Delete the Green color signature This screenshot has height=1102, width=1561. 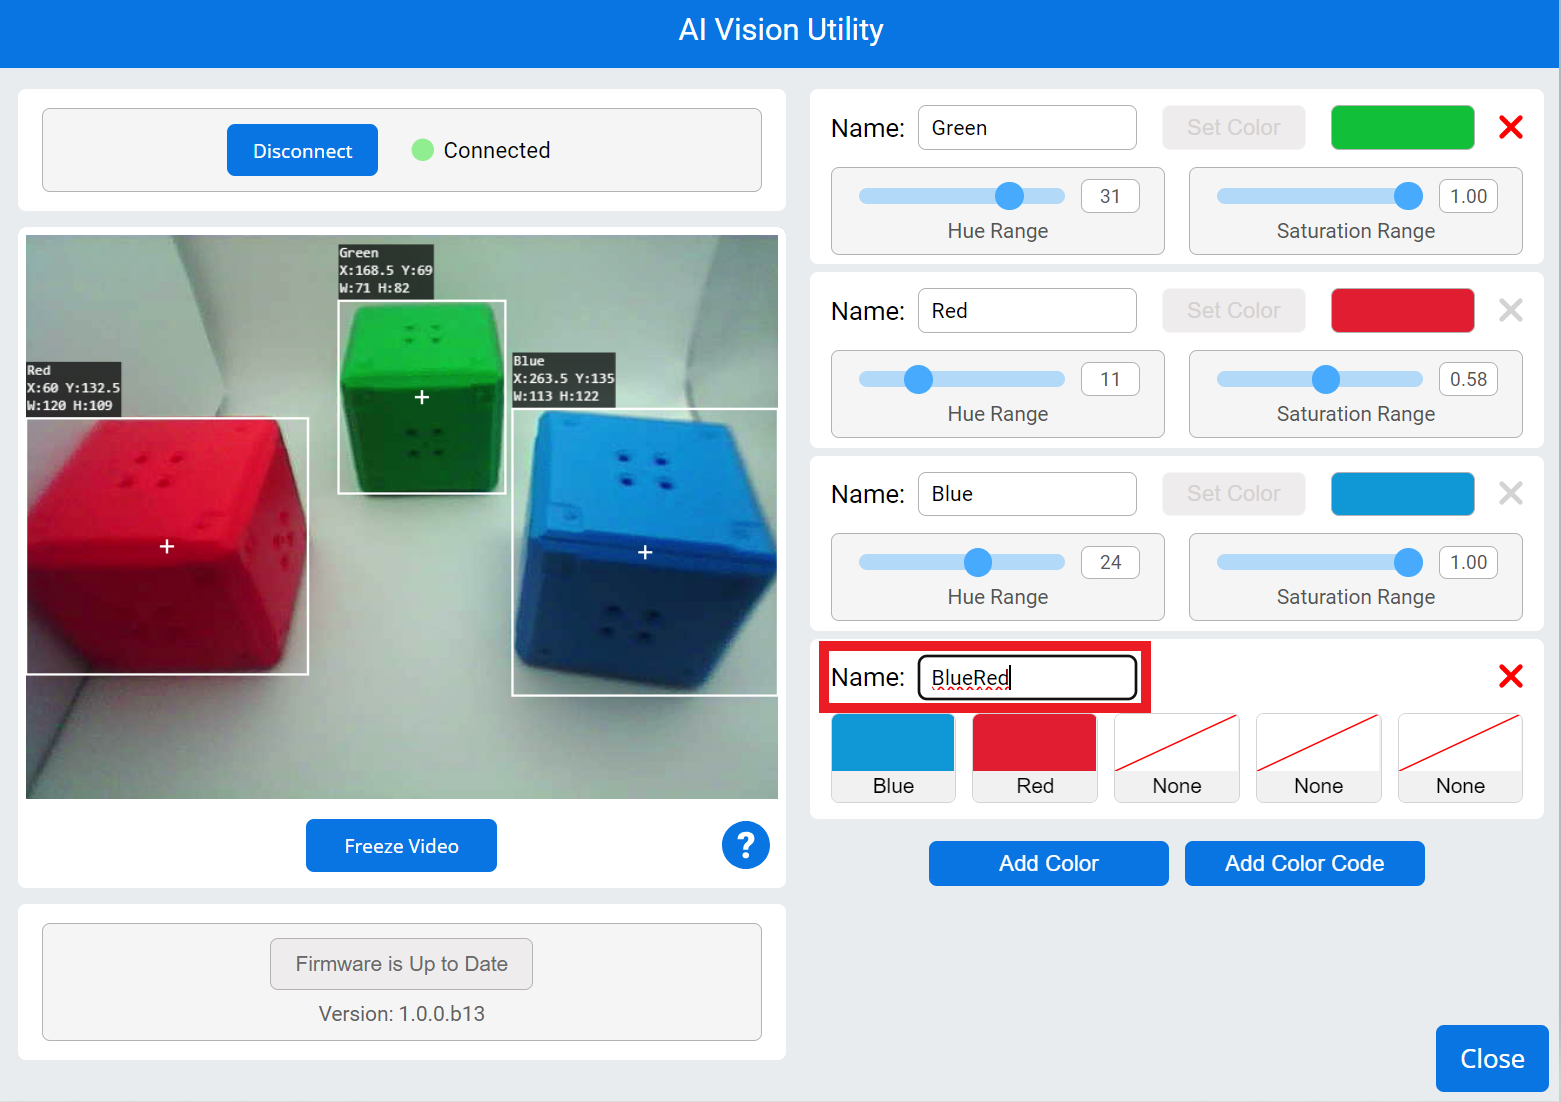[x=1510, y=127]
